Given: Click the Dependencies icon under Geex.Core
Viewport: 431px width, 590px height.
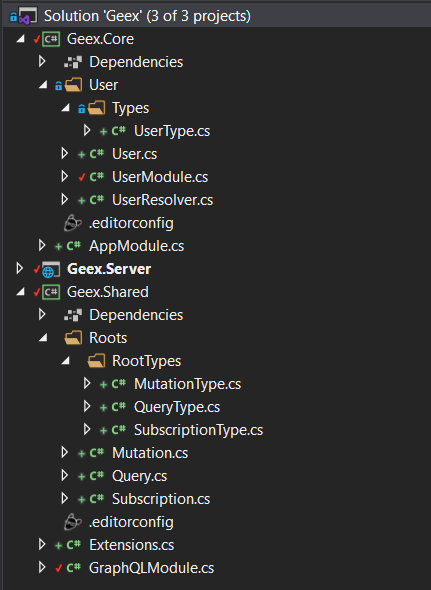Looking at the screenshot, I should (x=73, y=62).
